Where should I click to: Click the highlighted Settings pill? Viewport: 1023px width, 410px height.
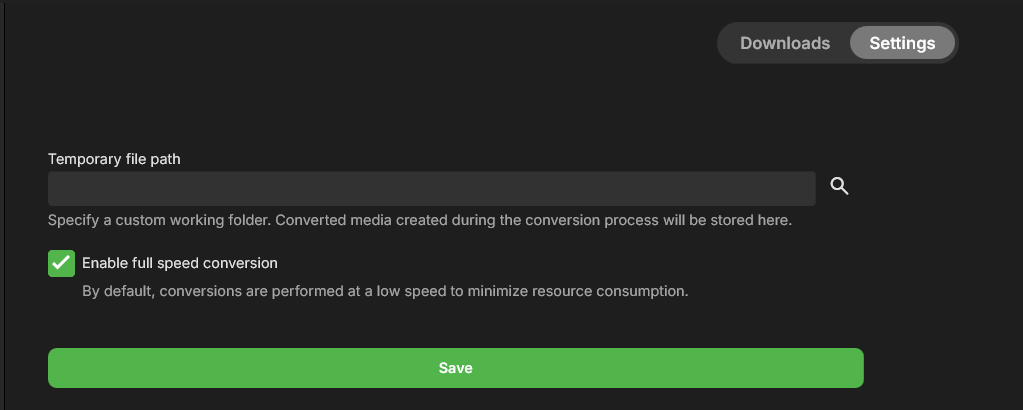(902, 43)
